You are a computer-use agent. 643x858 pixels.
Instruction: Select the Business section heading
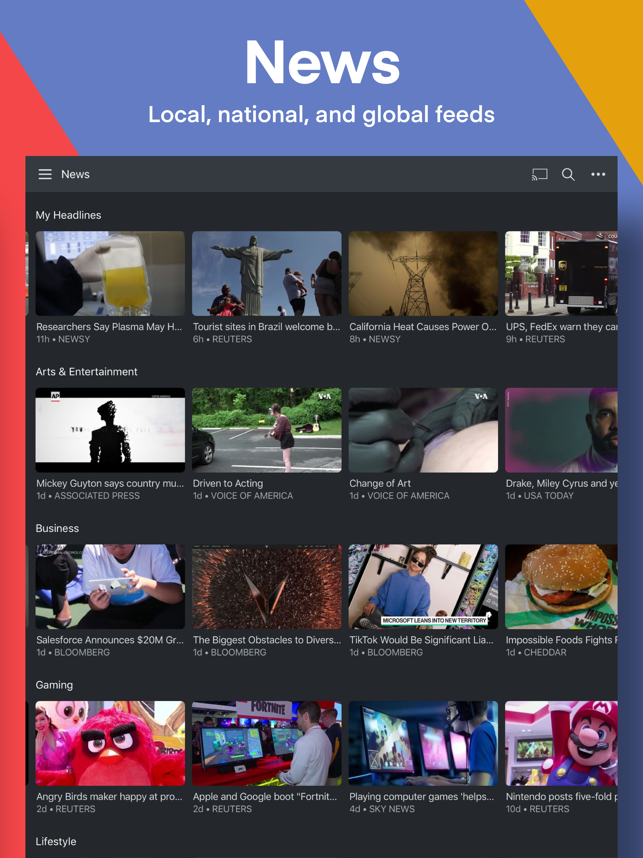tap(57, 528)
